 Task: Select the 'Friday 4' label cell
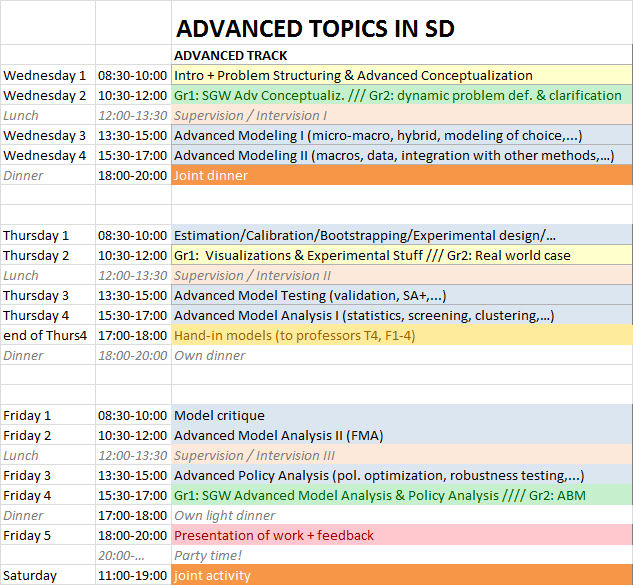tap(48, 495)
